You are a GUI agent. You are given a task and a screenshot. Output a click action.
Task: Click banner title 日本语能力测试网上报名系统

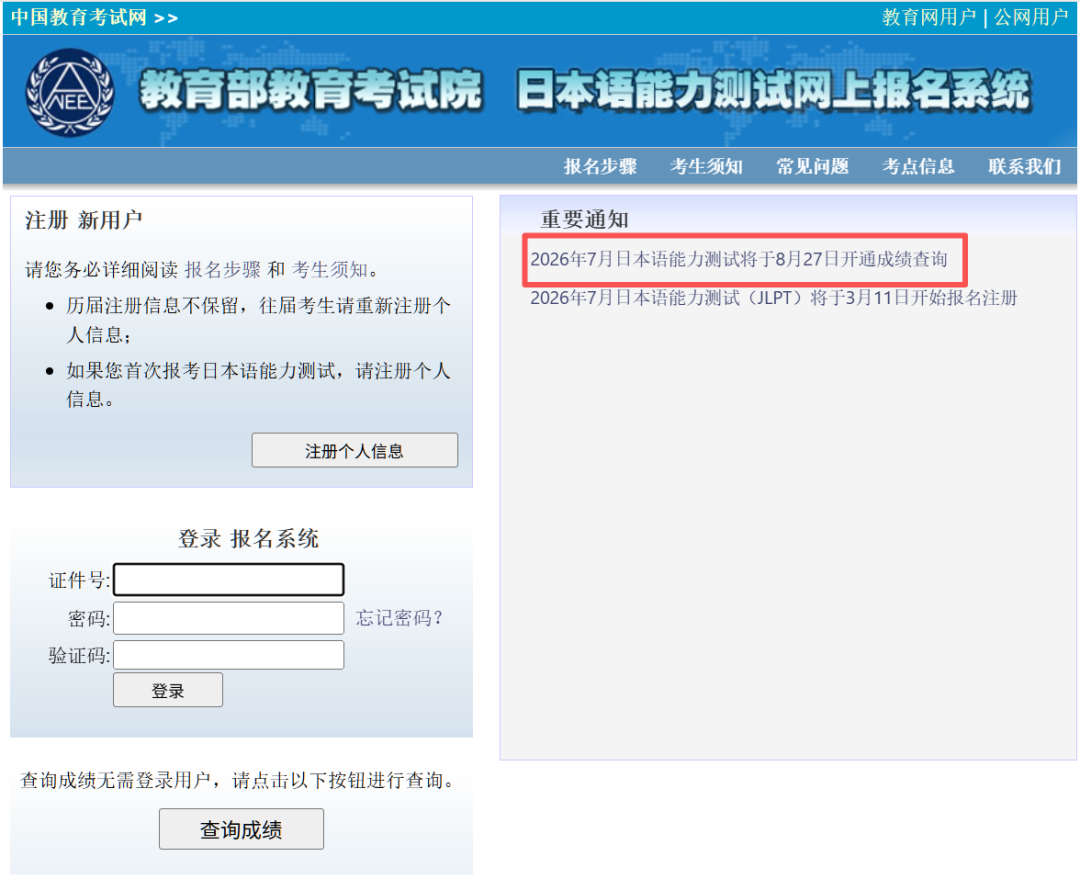[x=773, y=90]
